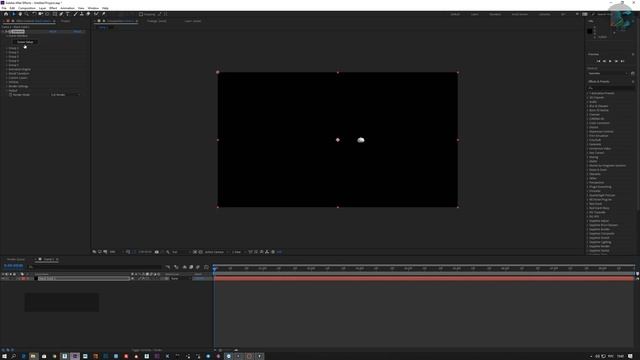The width and height of the screenshot is (640, 360).
Task: Click Reset on the Element effect
Action: click(x=53, y=31)
